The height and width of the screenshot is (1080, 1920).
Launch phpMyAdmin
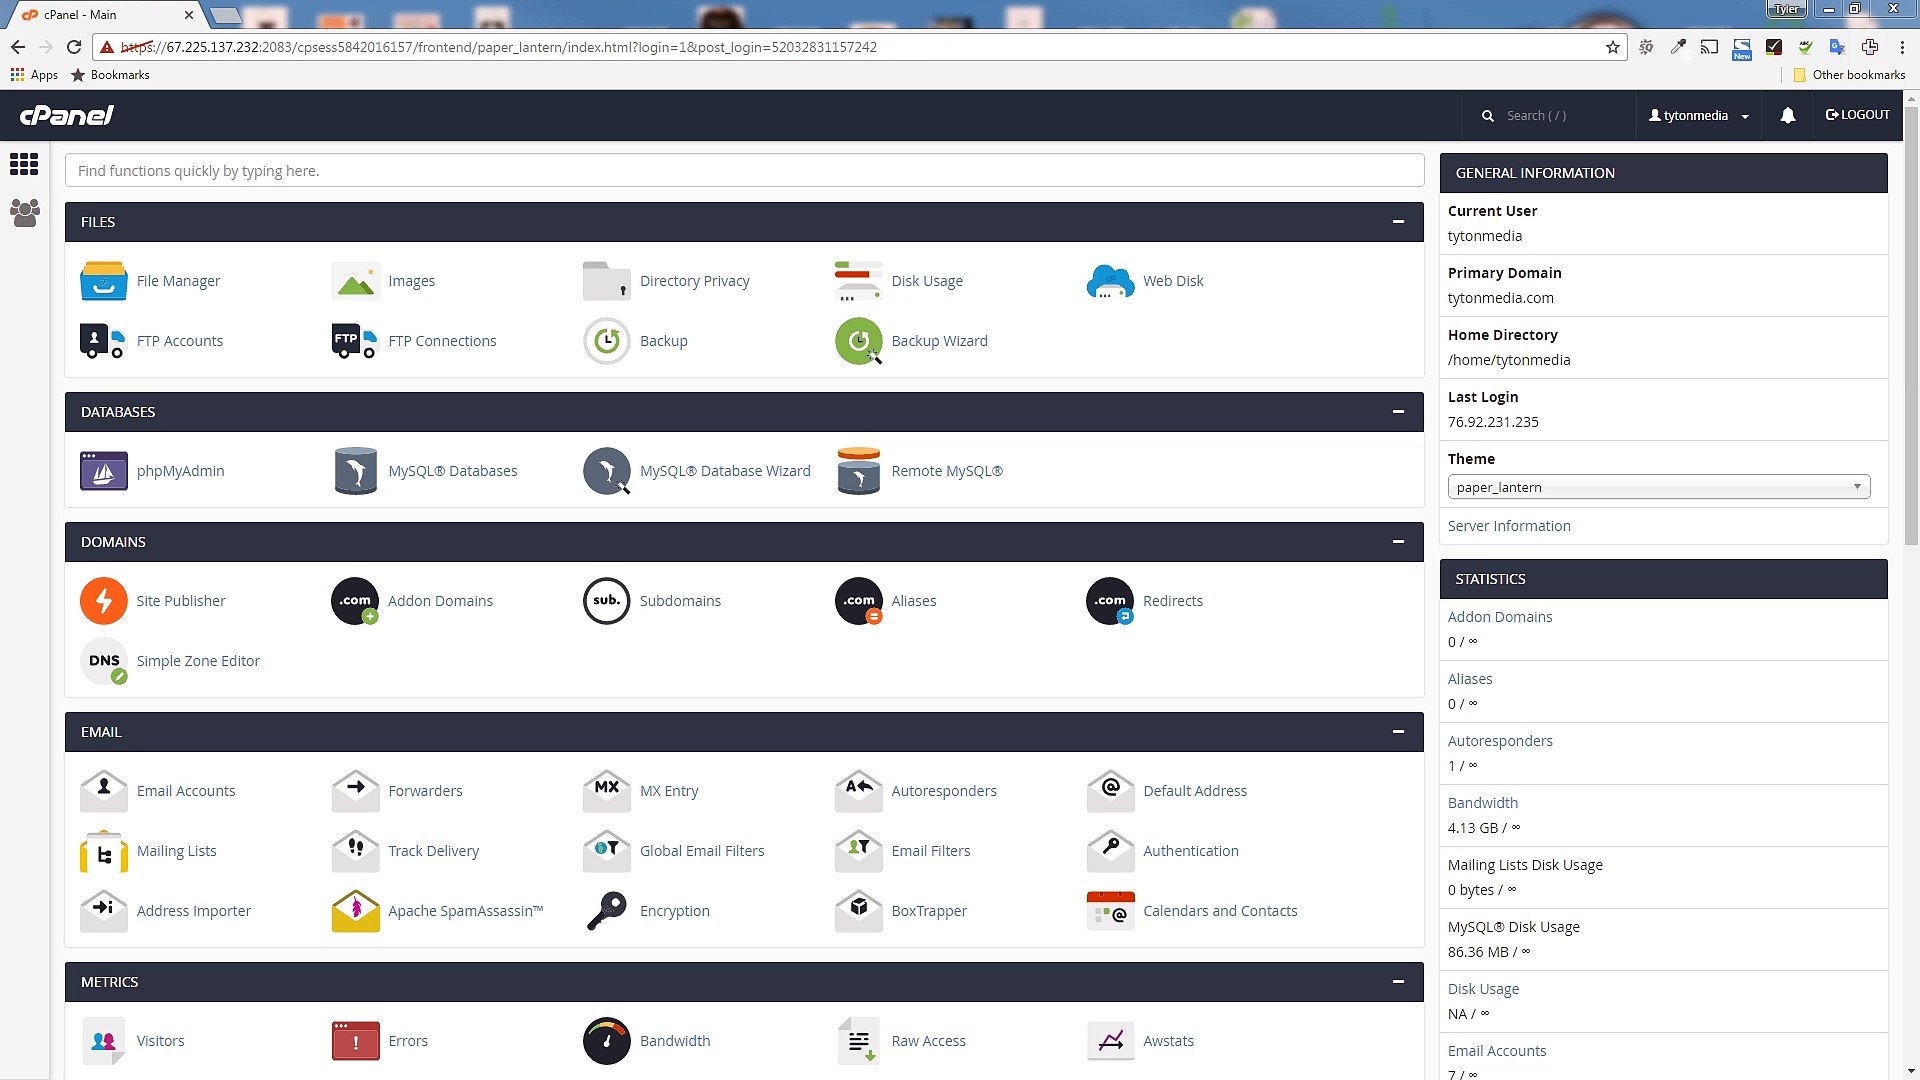pos(180,471)
